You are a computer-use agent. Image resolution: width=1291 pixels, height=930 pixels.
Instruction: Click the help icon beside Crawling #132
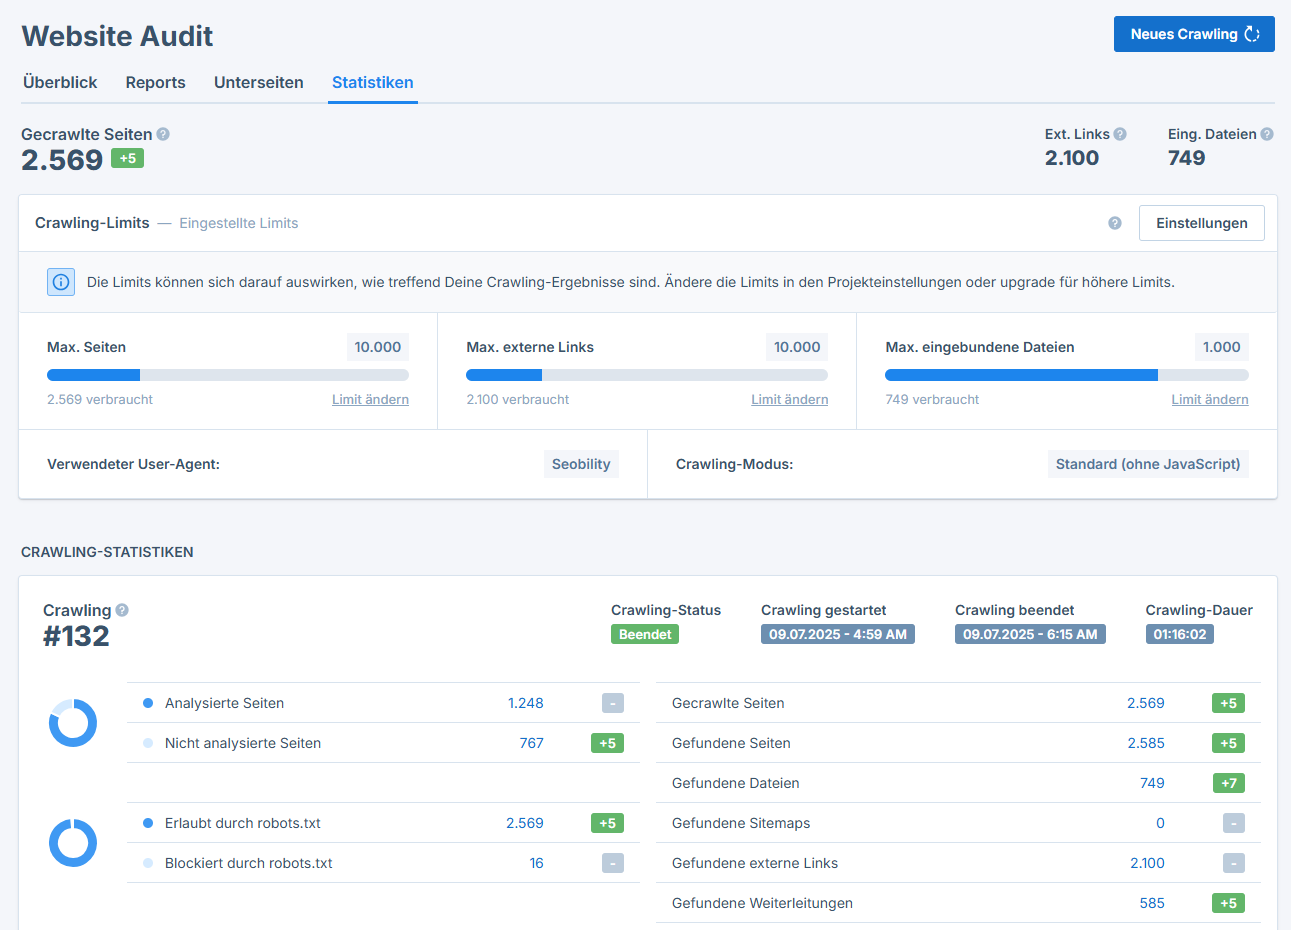point(122,610)
